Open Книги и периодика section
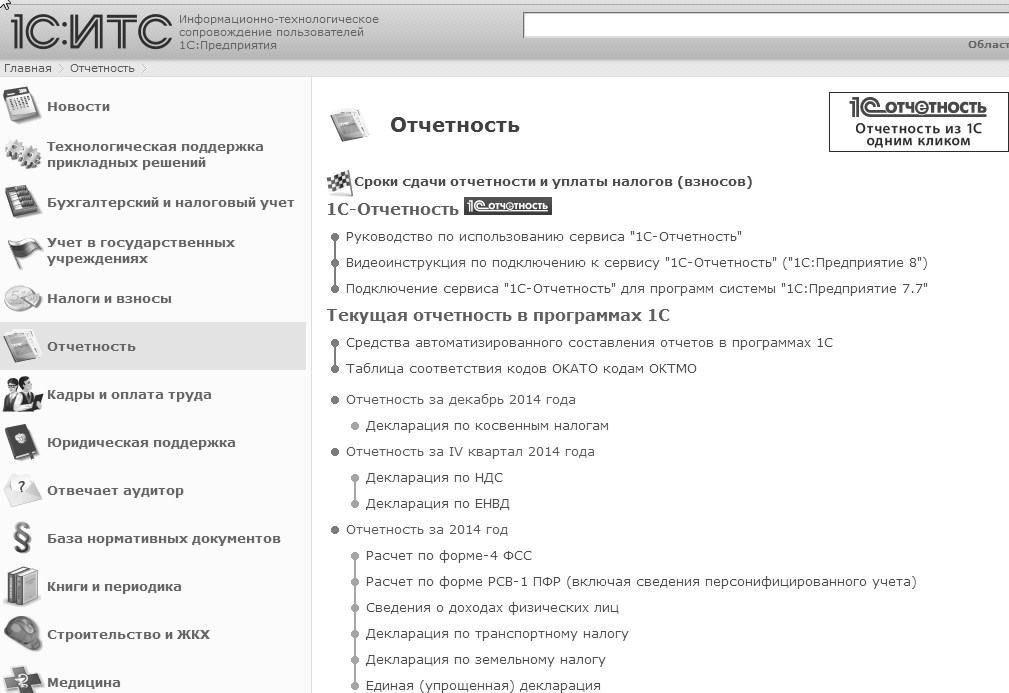Screen dimensions: 1009x693 [114, 587]
